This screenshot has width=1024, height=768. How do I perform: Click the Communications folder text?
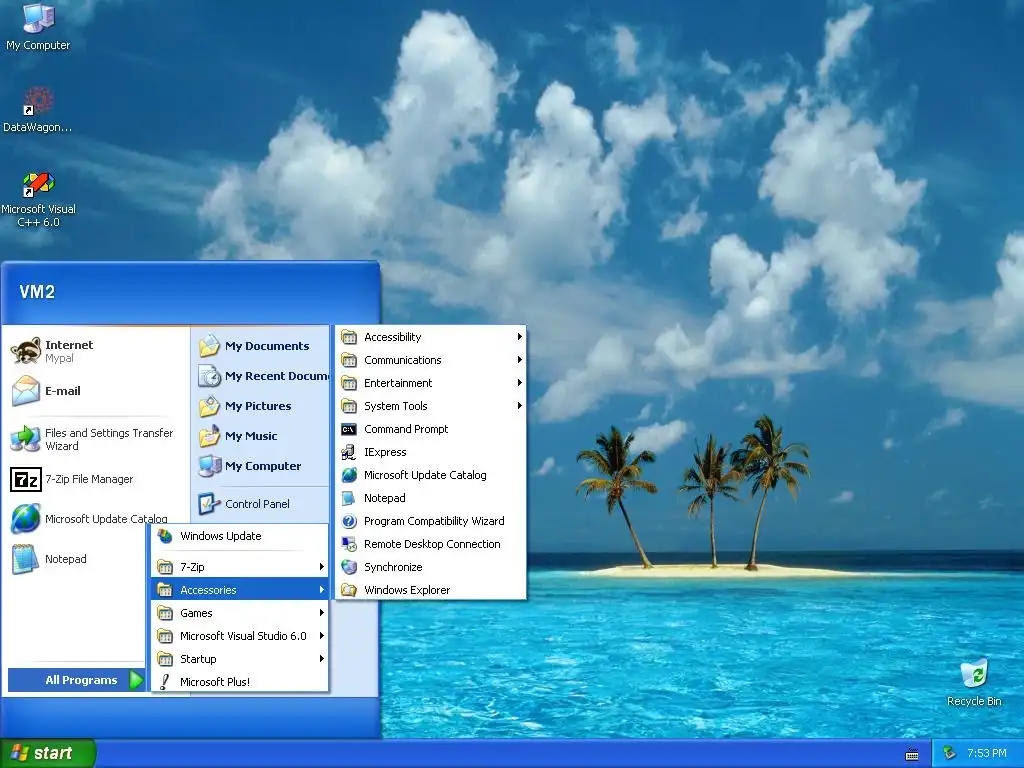tap(402, 360)
